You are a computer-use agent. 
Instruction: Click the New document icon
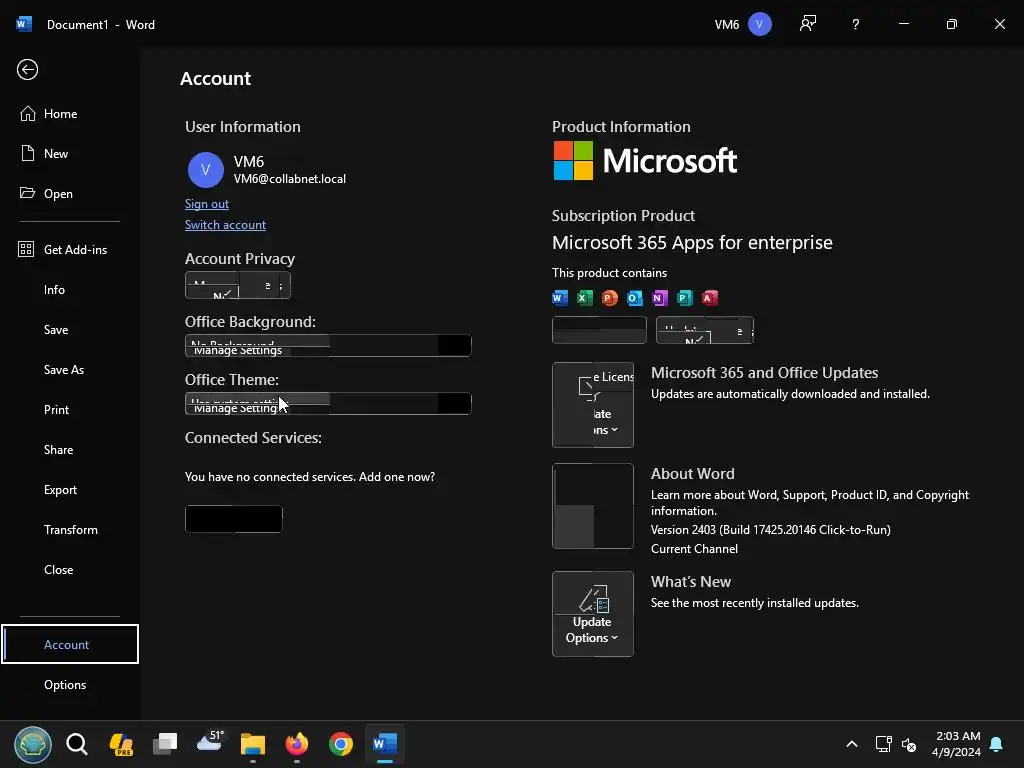tap(27, 153)
